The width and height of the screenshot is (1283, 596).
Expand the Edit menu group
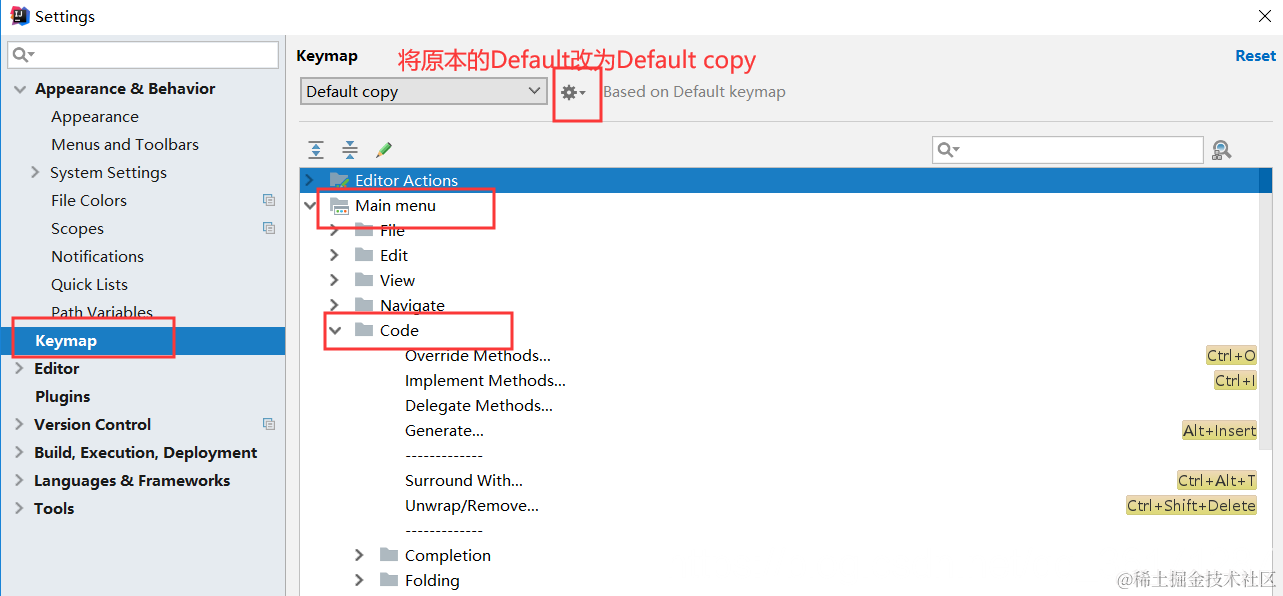coord(335,255)
